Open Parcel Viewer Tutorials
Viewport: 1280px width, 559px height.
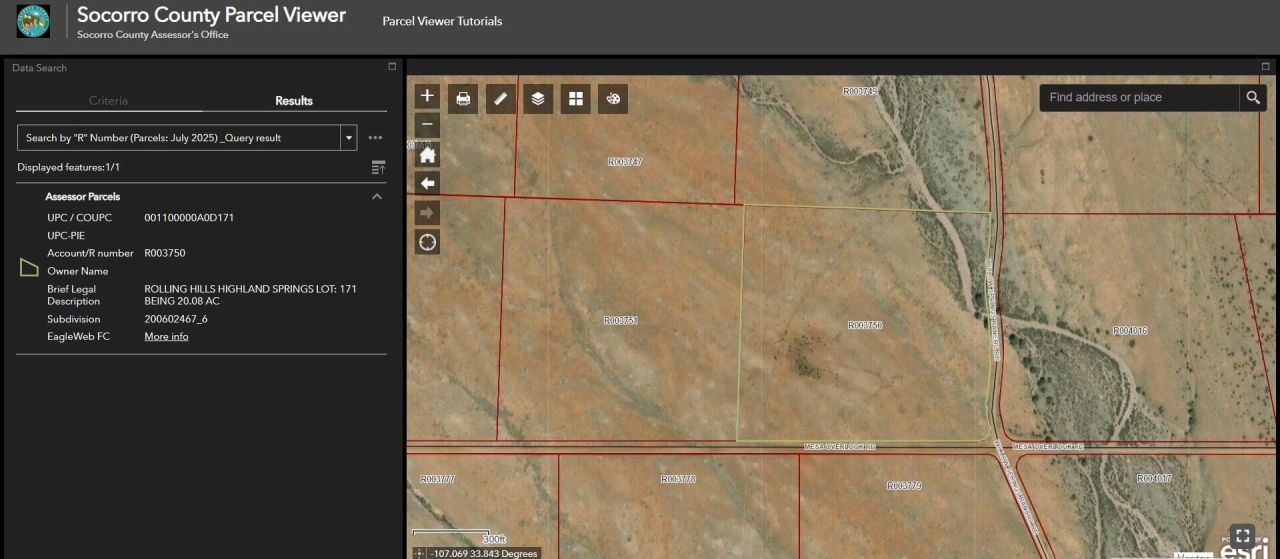[x=442, y=21]
